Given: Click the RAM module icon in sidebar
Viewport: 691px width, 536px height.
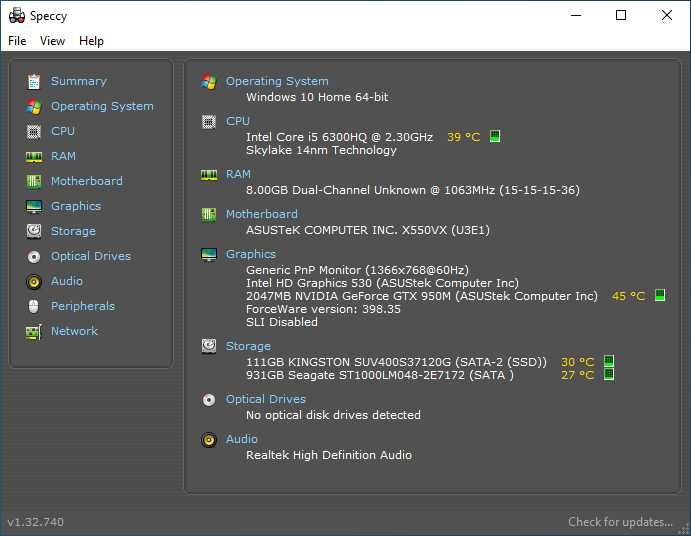Looking at the screenshot, I should click(x=34, y=156).
